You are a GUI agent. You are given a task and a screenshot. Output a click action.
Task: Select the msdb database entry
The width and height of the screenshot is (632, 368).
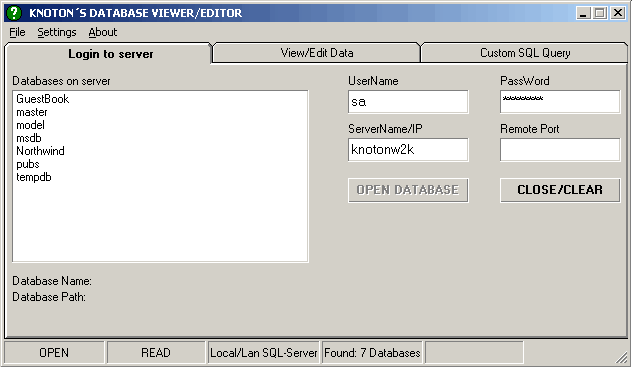click(29, 138)
